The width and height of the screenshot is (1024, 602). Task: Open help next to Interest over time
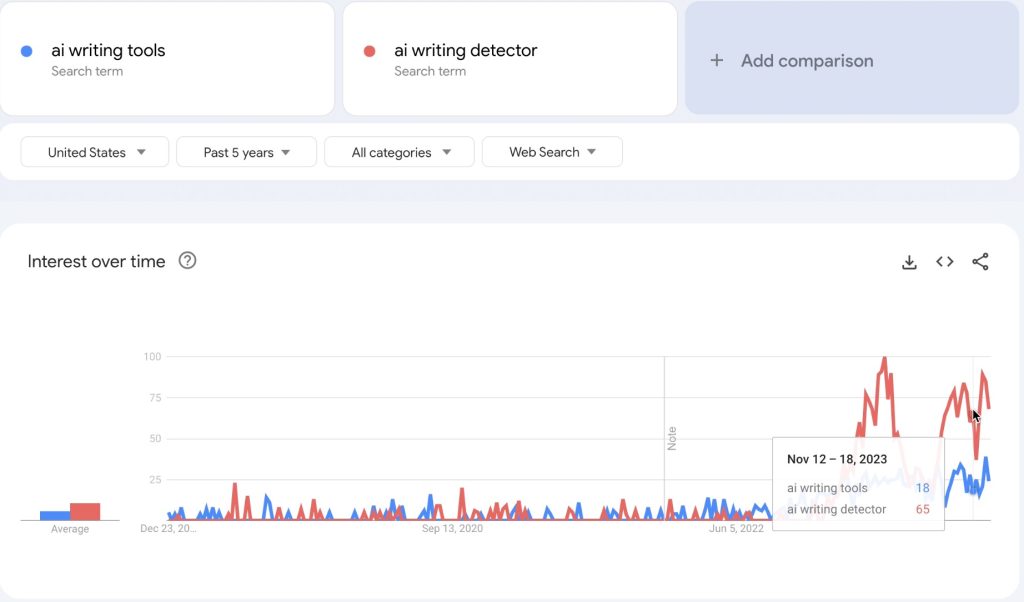[x=187, y=261]
